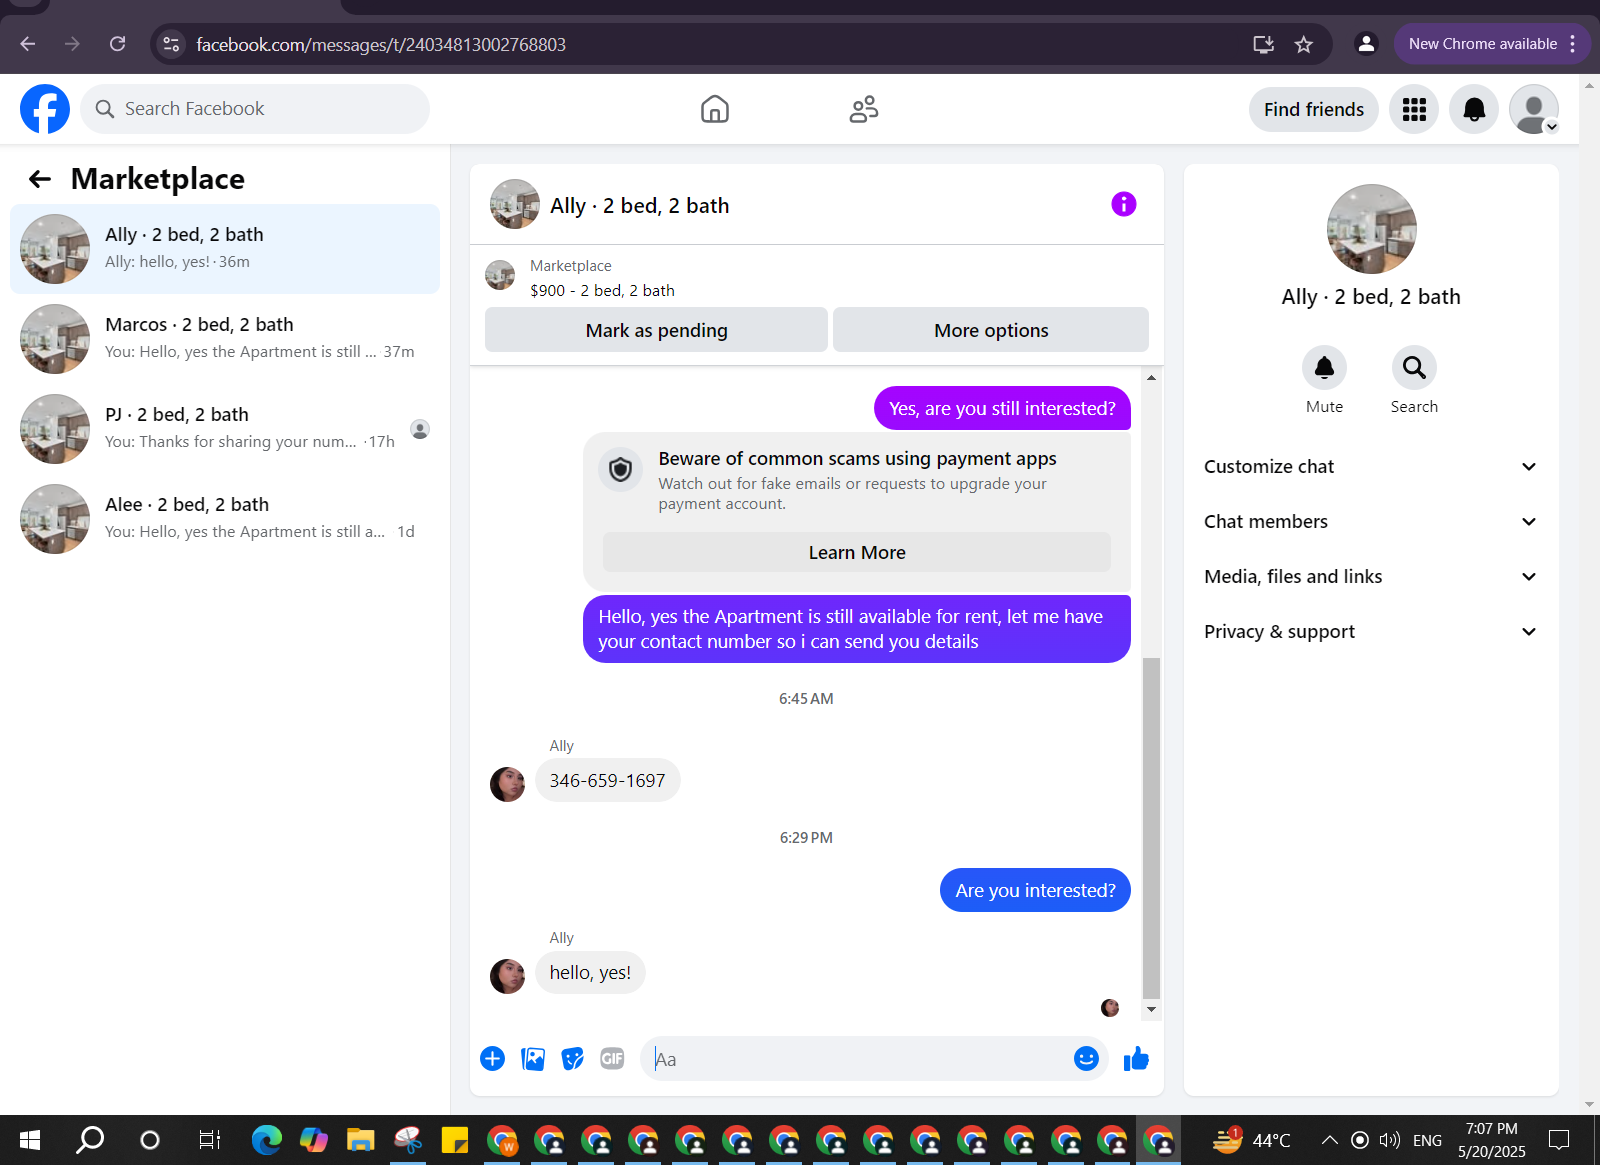Click the seen receipt avatar below messages
This screenshot has height=1165, width=1600.
1110,1008
